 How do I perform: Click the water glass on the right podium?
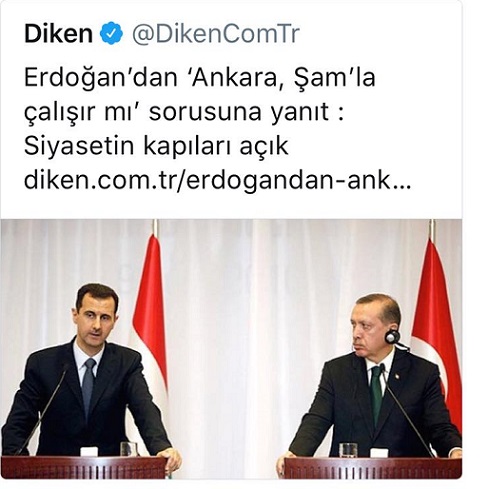pyautogui.click(x=348, y=450)
